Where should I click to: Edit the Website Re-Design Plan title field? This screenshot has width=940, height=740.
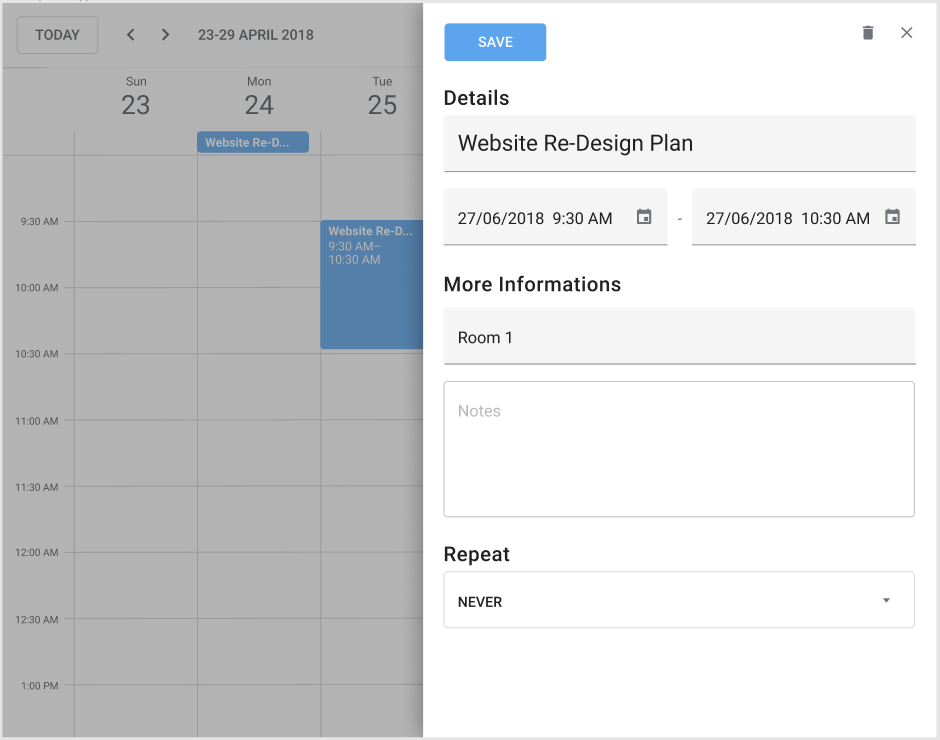(x=679, y=143)
